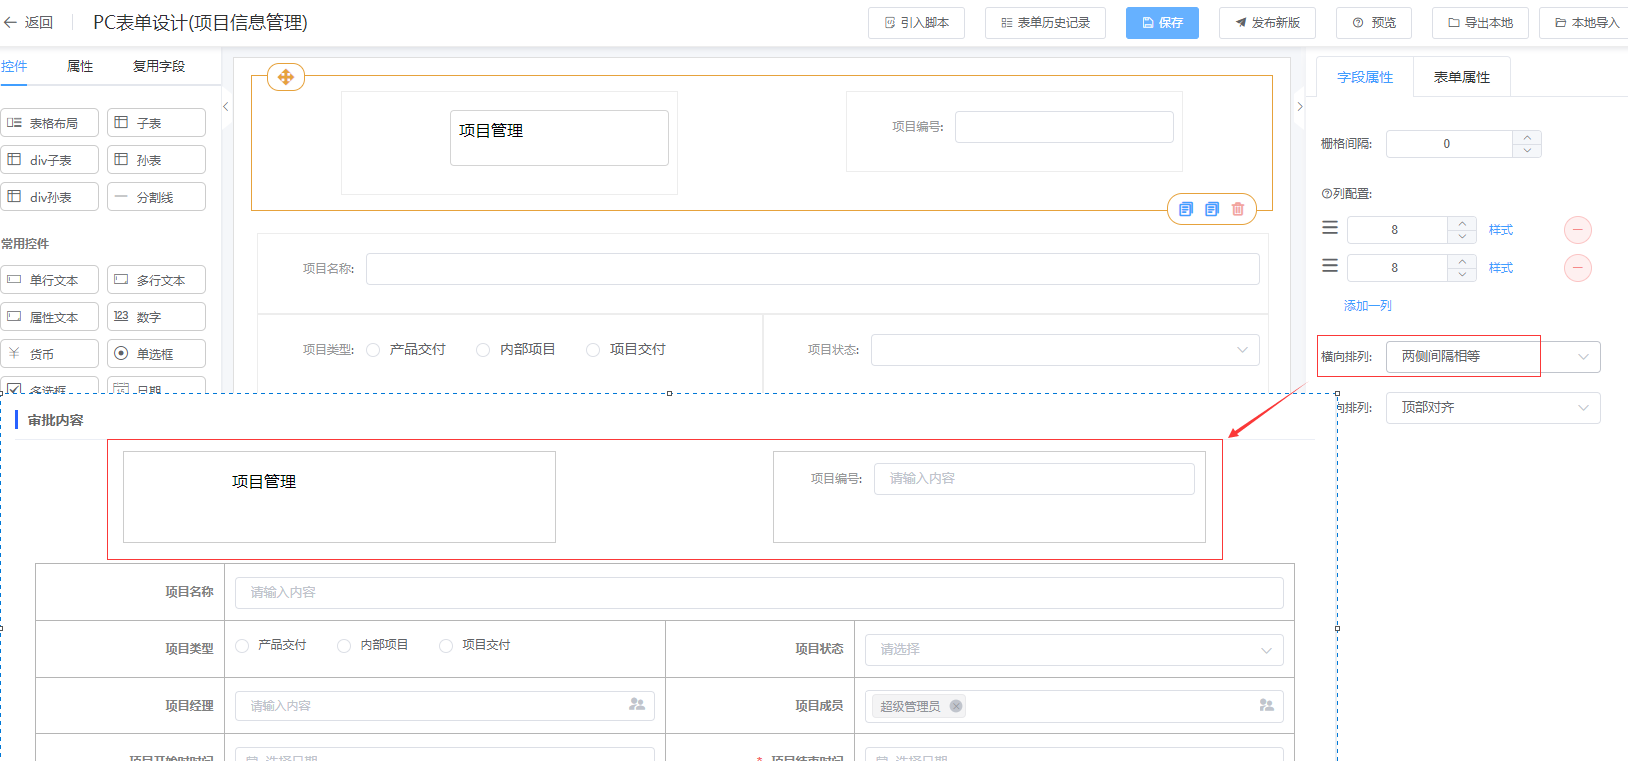
Task: Select 产品交付 radio in design canvas
Action: [373, 350]
